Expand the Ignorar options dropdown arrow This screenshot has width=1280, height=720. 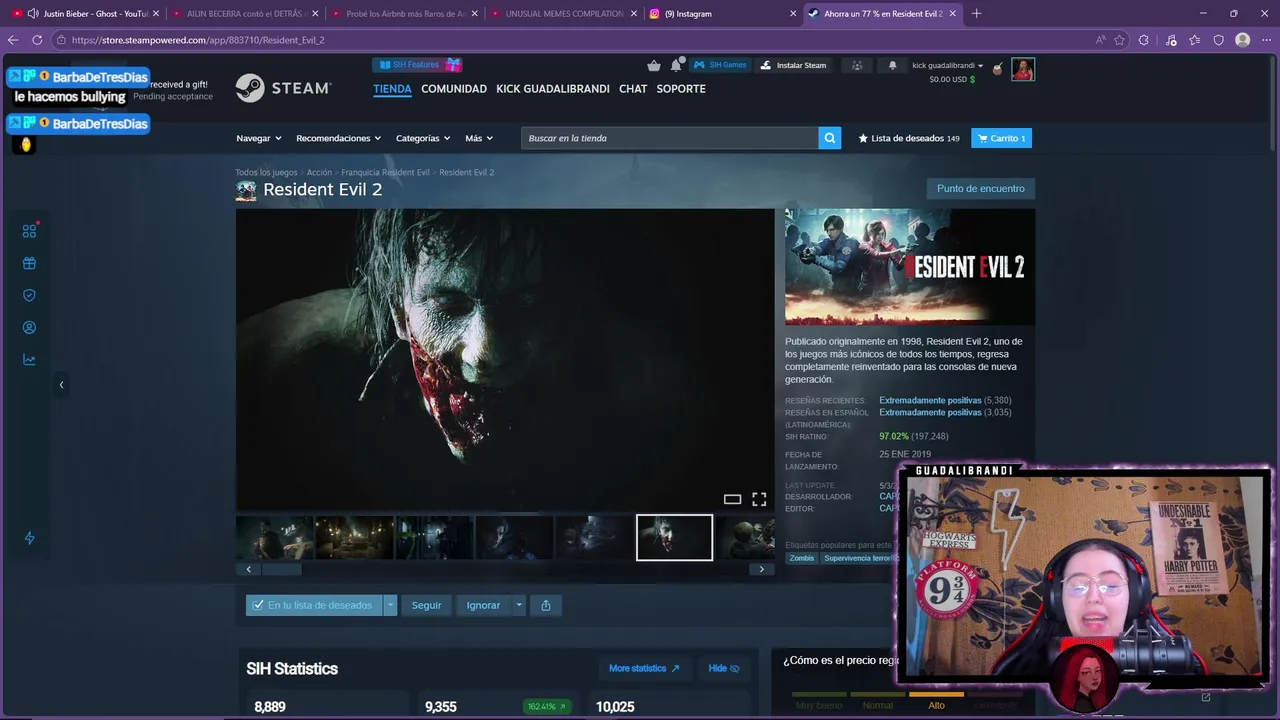pyautogui.click(x=518, y=605)
